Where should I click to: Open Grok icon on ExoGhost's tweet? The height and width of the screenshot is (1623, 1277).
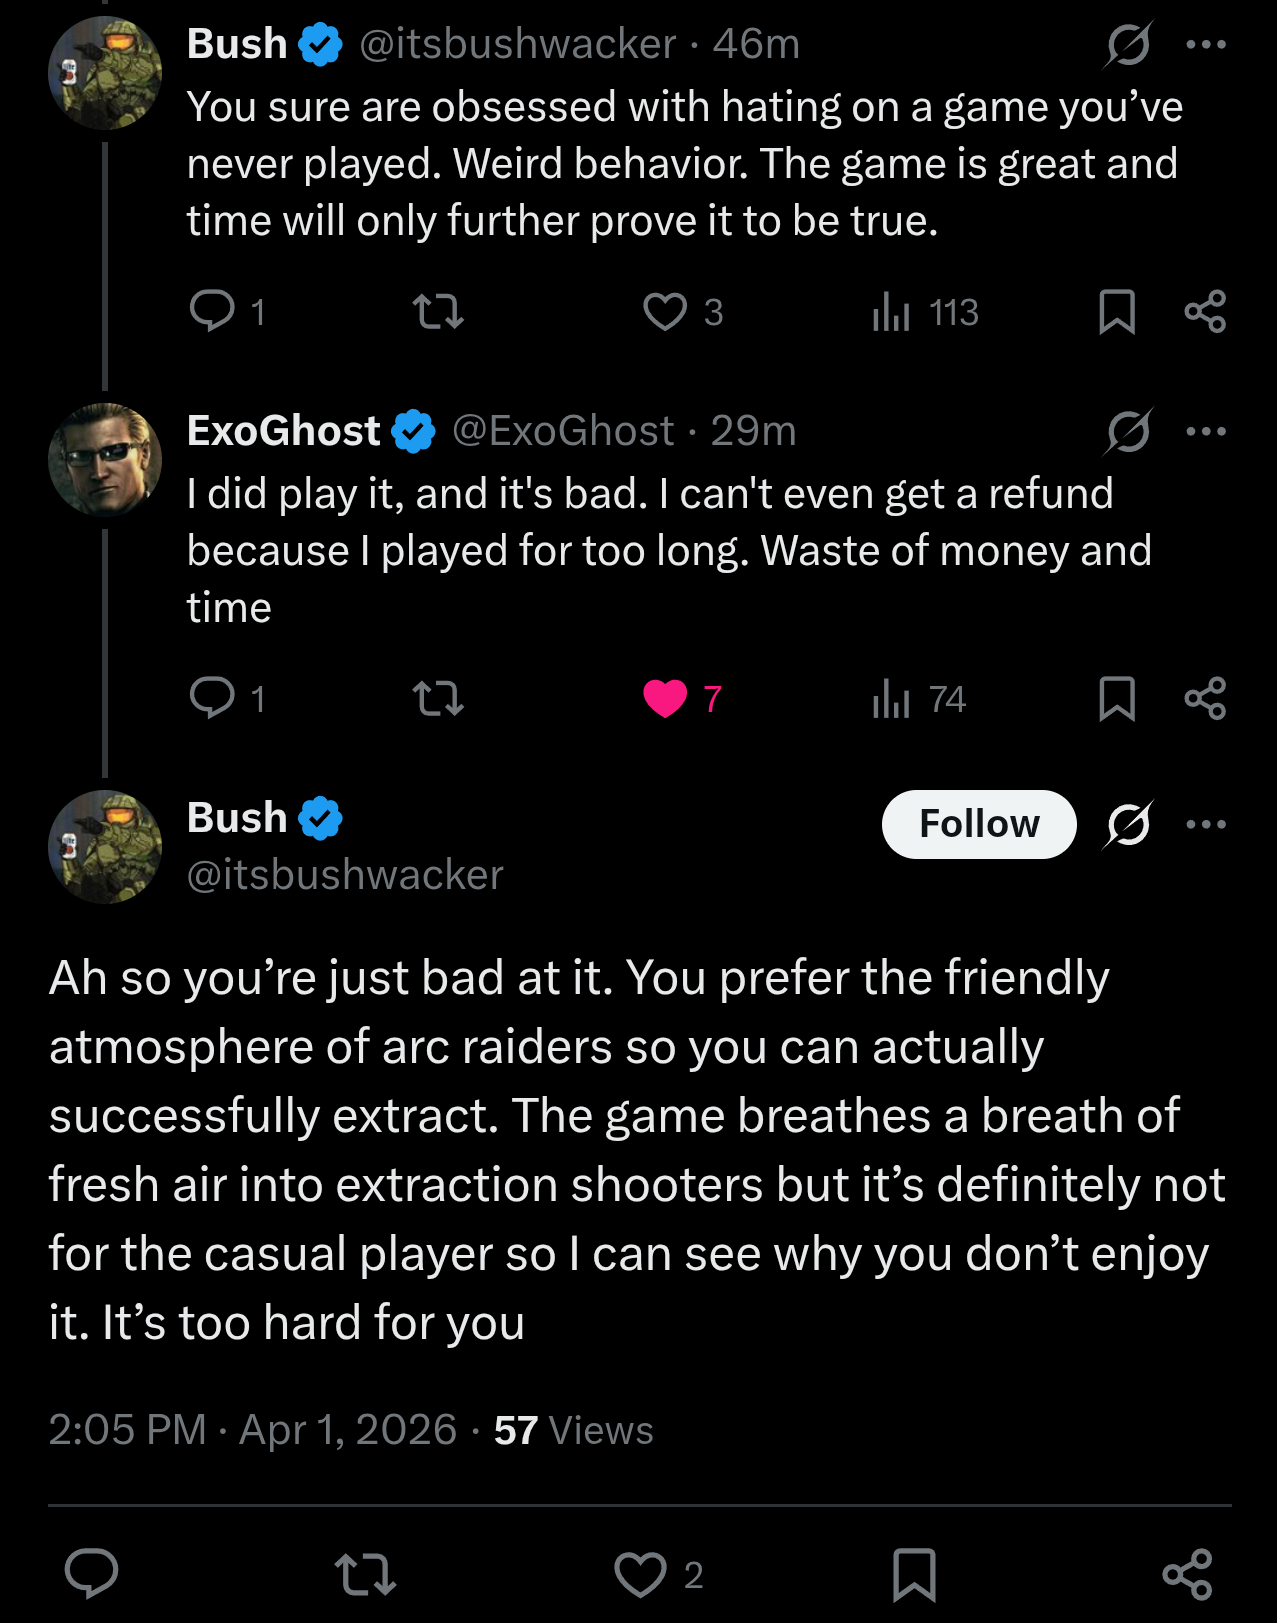(x=1128, y=431)
